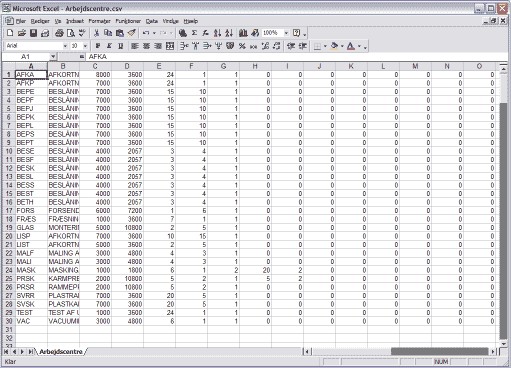Open the Arial font name dropdown

pyautogui.click(x=65, y=46)
